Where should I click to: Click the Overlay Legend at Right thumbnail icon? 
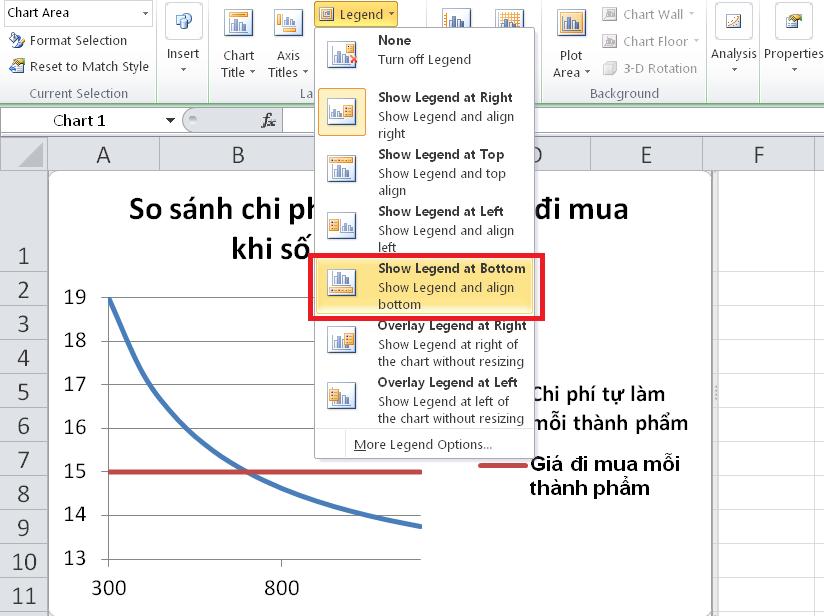(x=342, y=339)
